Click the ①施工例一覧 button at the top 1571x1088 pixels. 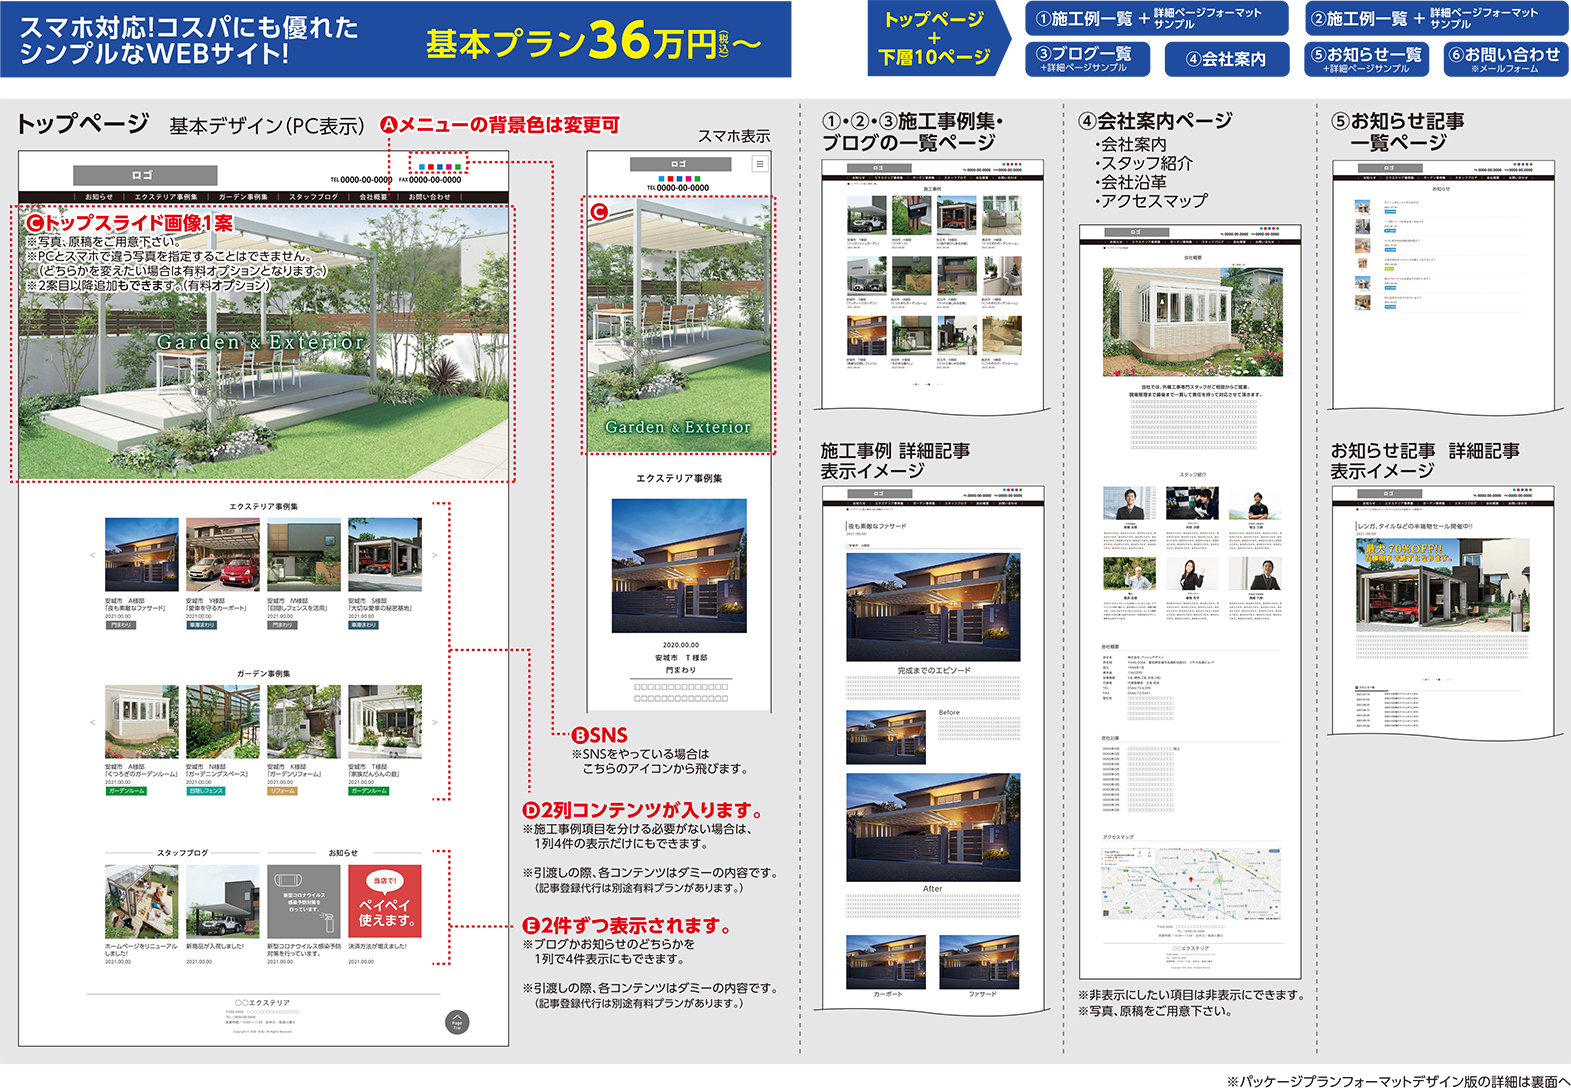click(1157, 18)
